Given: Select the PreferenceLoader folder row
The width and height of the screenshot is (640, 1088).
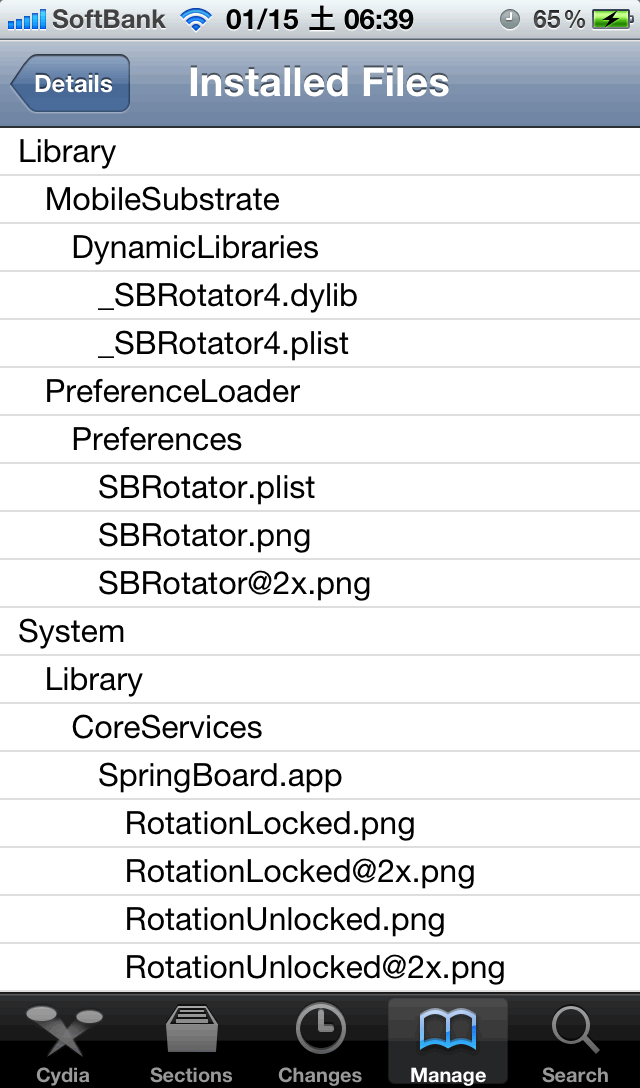Looking at the screenshot, I should (172, 392).
